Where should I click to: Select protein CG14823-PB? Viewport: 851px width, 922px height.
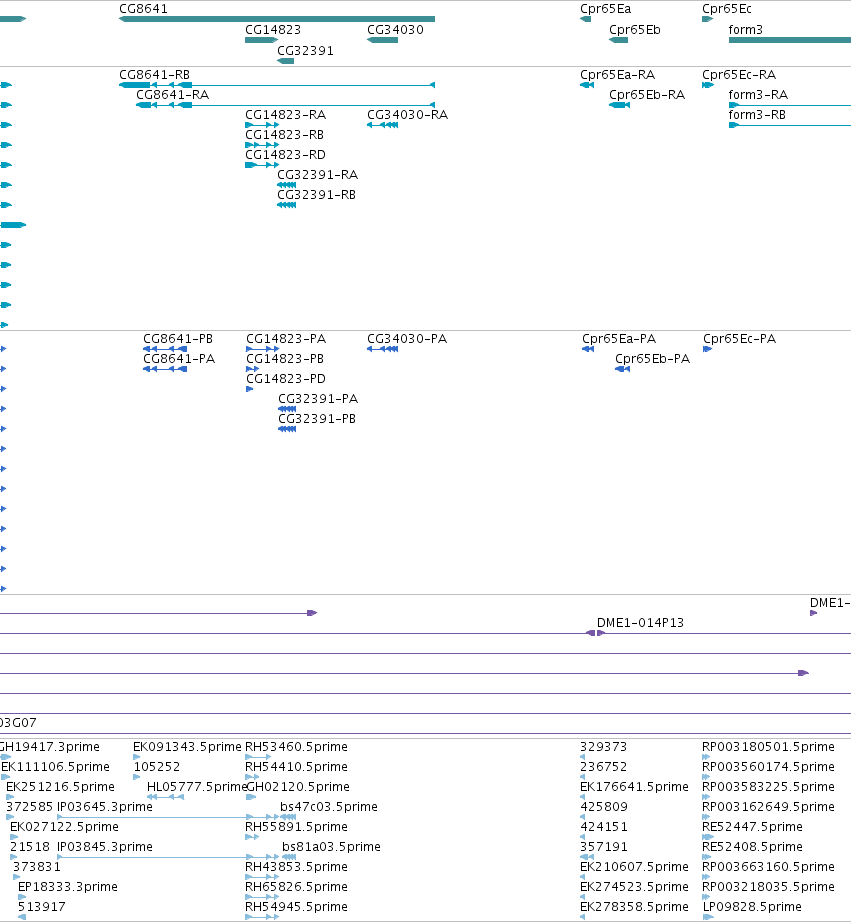(x=252, y=369)
